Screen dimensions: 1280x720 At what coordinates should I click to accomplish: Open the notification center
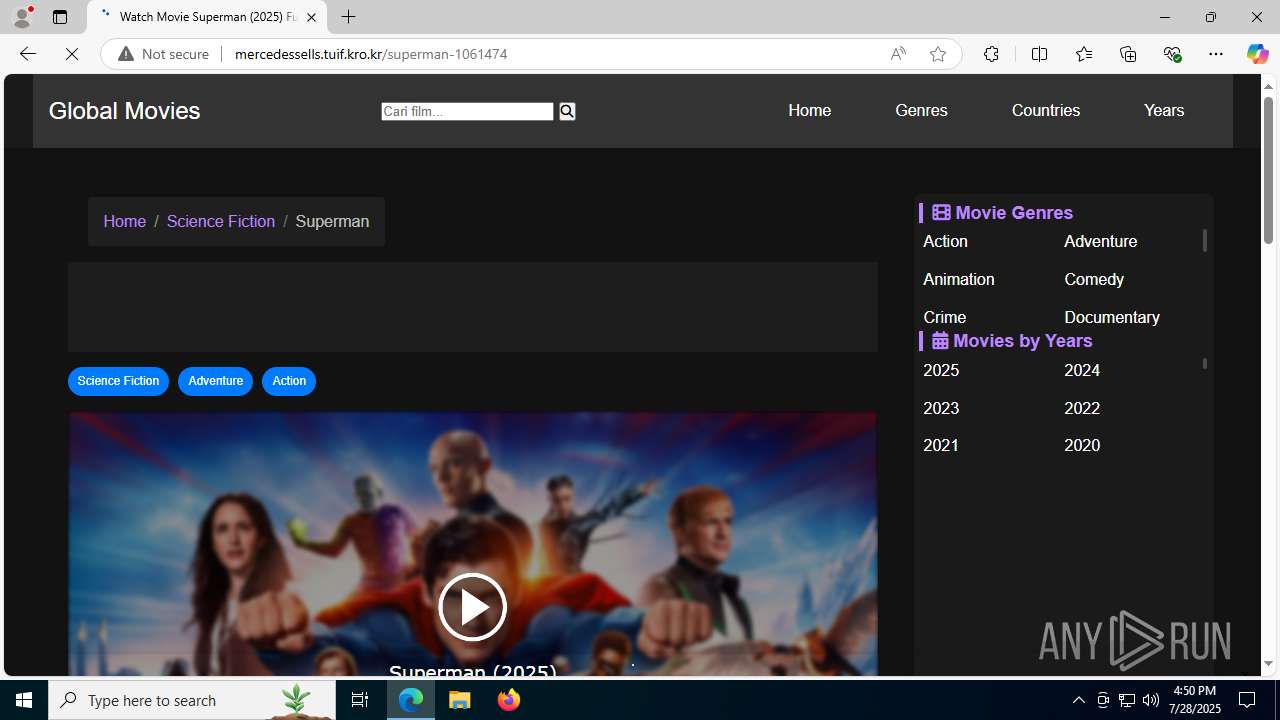[x=1247, y=700]
